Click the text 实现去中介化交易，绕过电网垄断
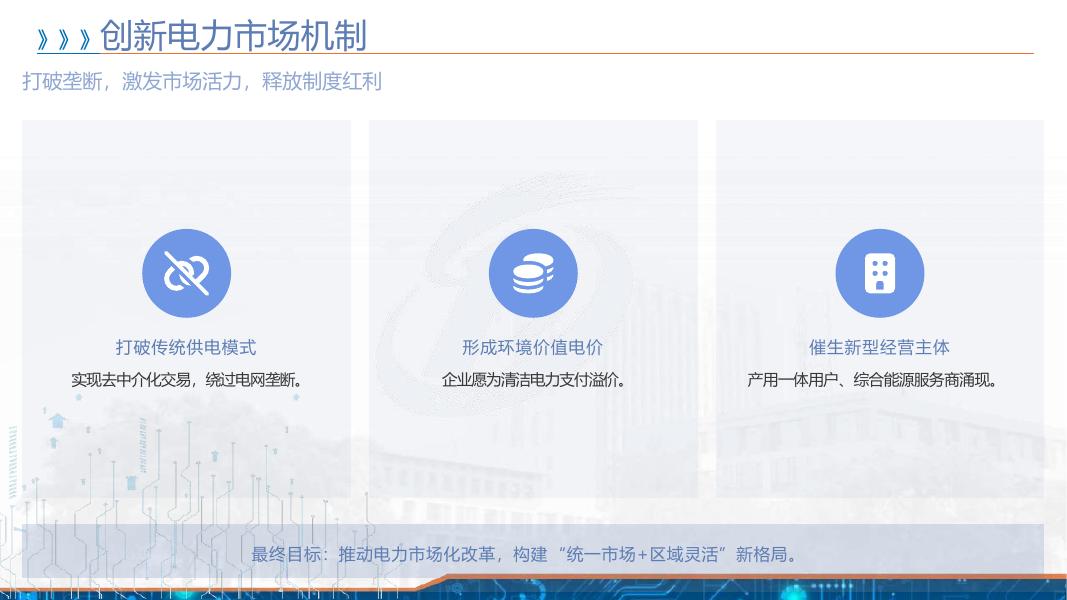This screenshot has height=600, width=1067. point(187,379)
